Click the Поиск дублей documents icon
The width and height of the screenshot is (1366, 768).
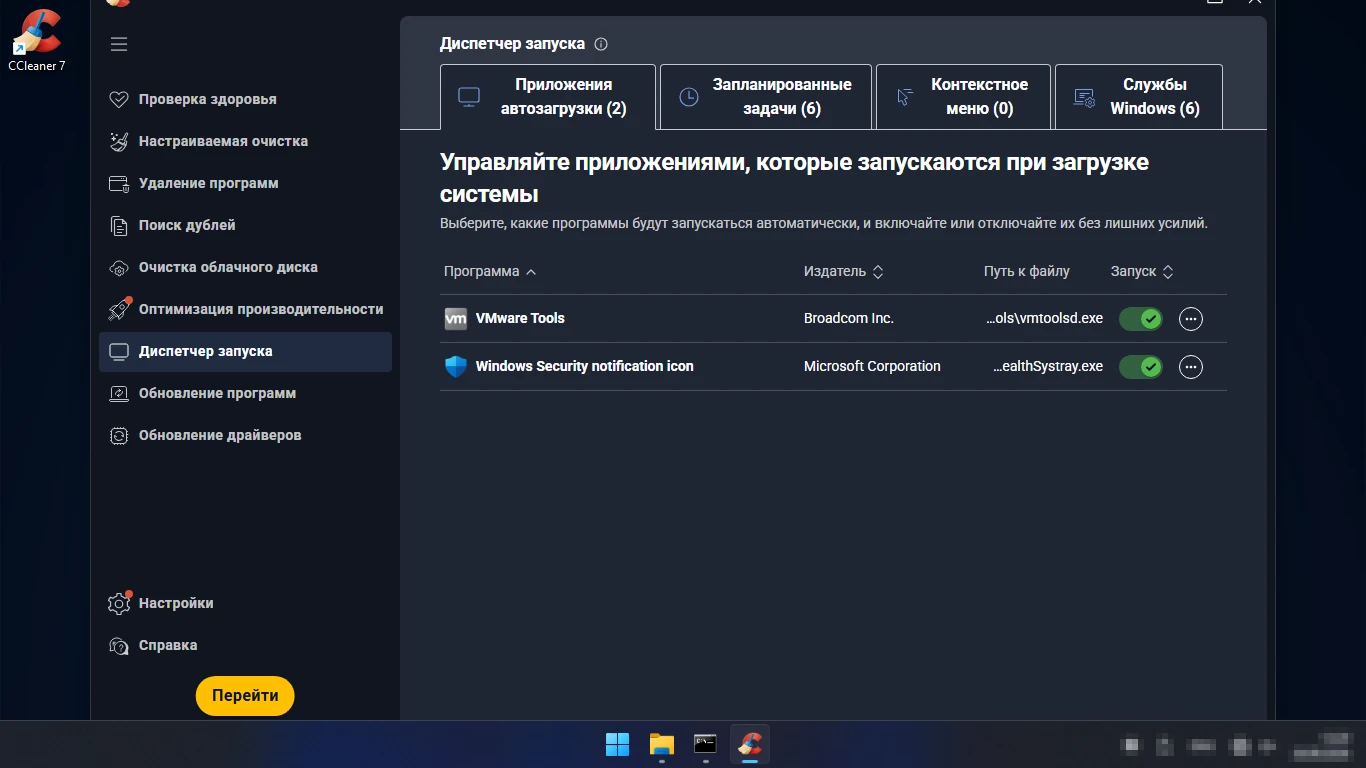coord(119,225)
